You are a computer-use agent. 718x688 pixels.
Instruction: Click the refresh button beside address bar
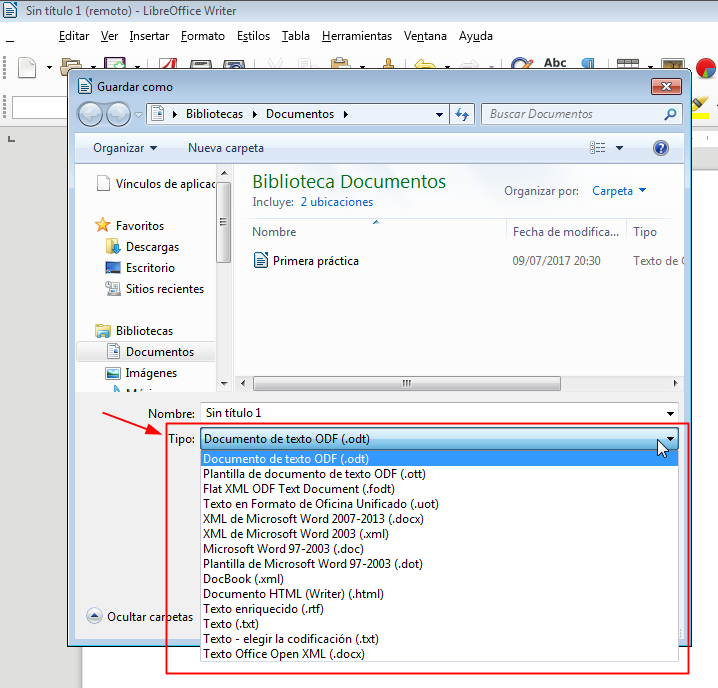[462, 114]
